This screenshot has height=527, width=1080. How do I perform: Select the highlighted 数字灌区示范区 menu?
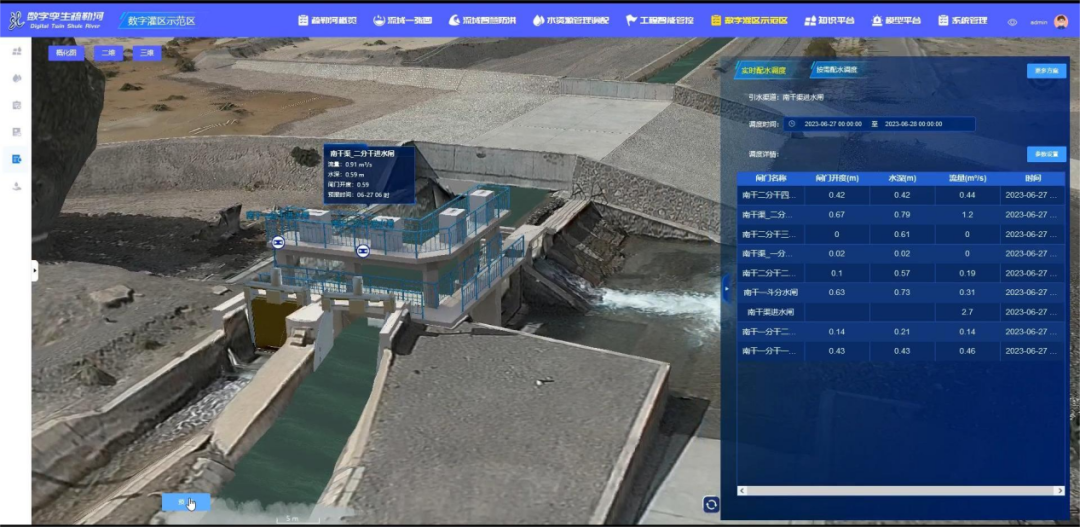click(x=749, y=21)
